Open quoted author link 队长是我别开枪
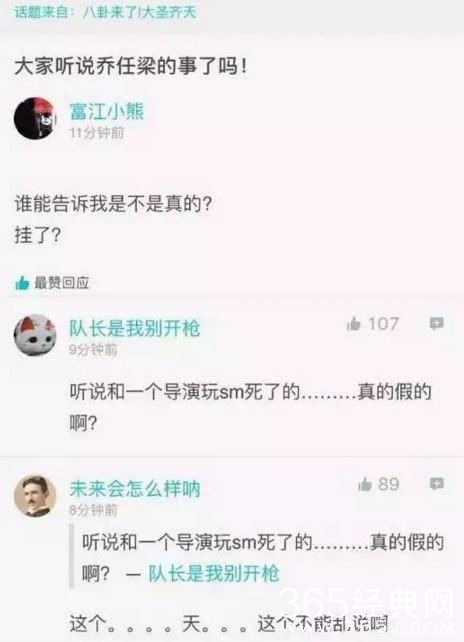464x642 pixels. [x=213, y=573]
